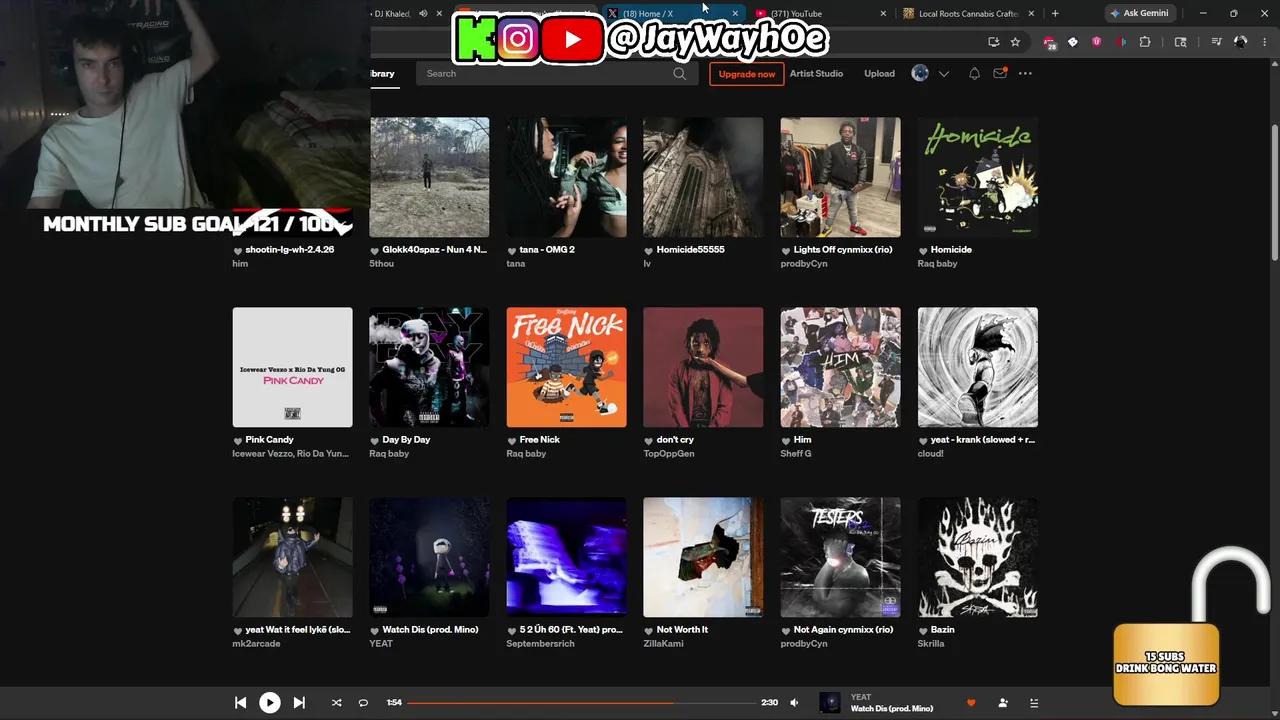
Task: Unlike the playing track with orange heart
Action: point(971,703)
